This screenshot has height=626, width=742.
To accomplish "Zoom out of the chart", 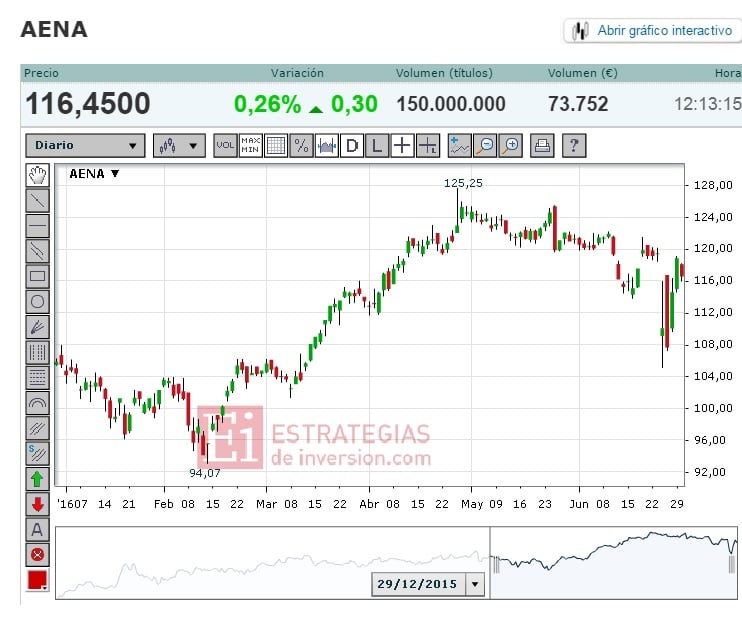I will click(485, 145).
